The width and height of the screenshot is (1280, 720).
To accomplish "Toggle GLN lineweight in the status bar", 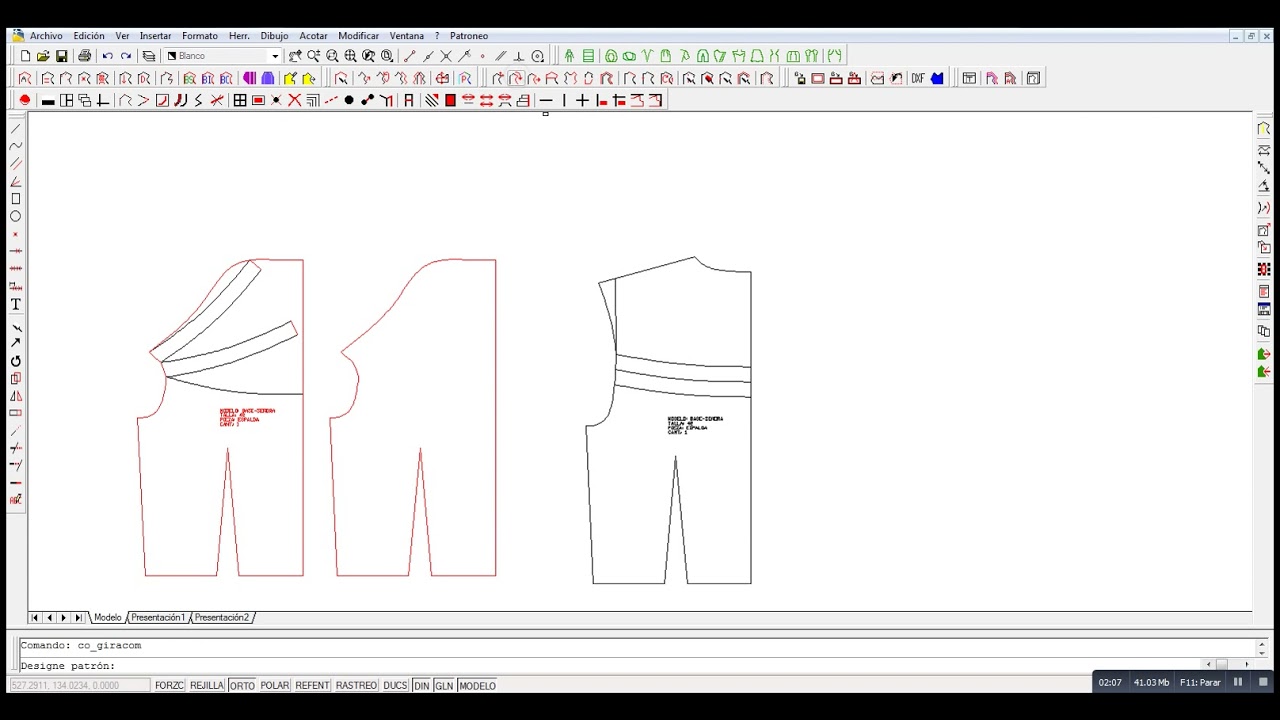I will [x=444, y=686].
